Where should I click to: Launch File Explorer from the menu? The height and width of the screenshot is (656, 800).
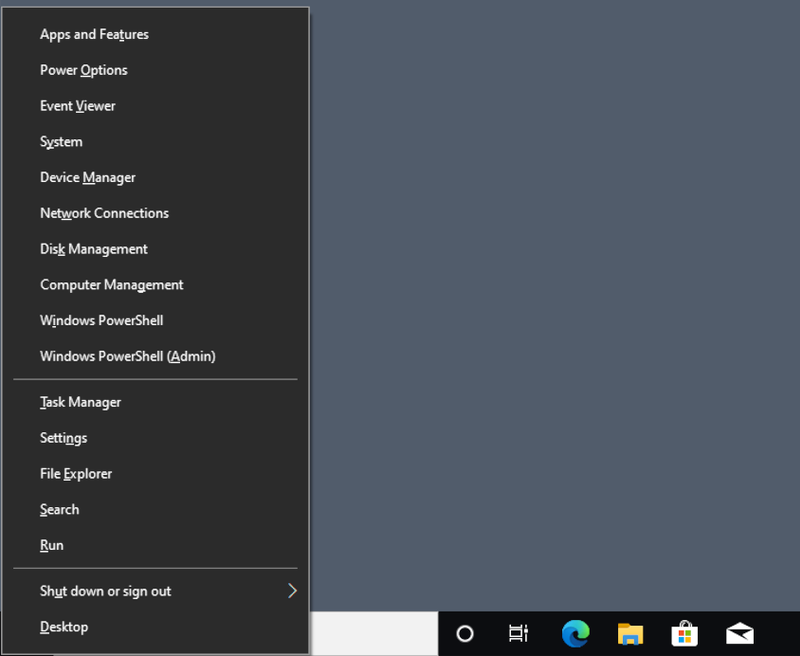[x=155, y=473]
